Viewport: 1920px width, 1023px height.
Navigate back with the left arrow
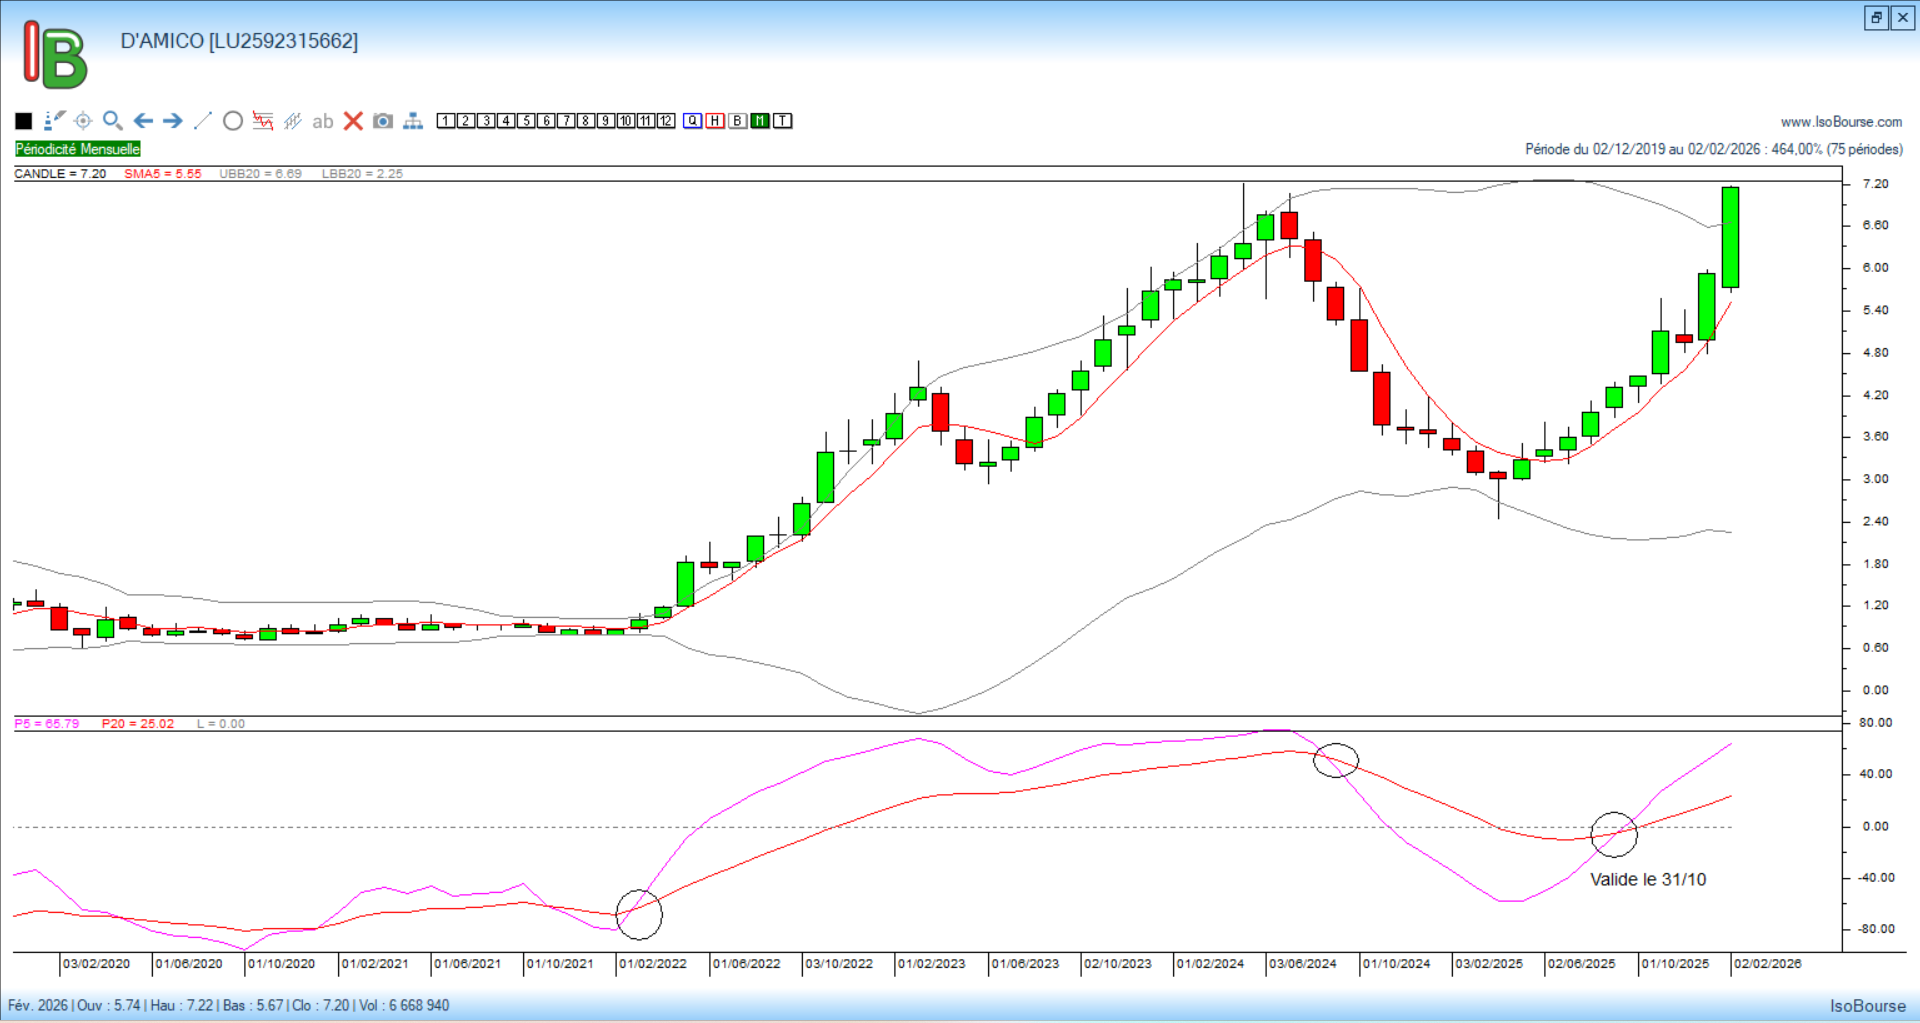(x=143, y=121)
